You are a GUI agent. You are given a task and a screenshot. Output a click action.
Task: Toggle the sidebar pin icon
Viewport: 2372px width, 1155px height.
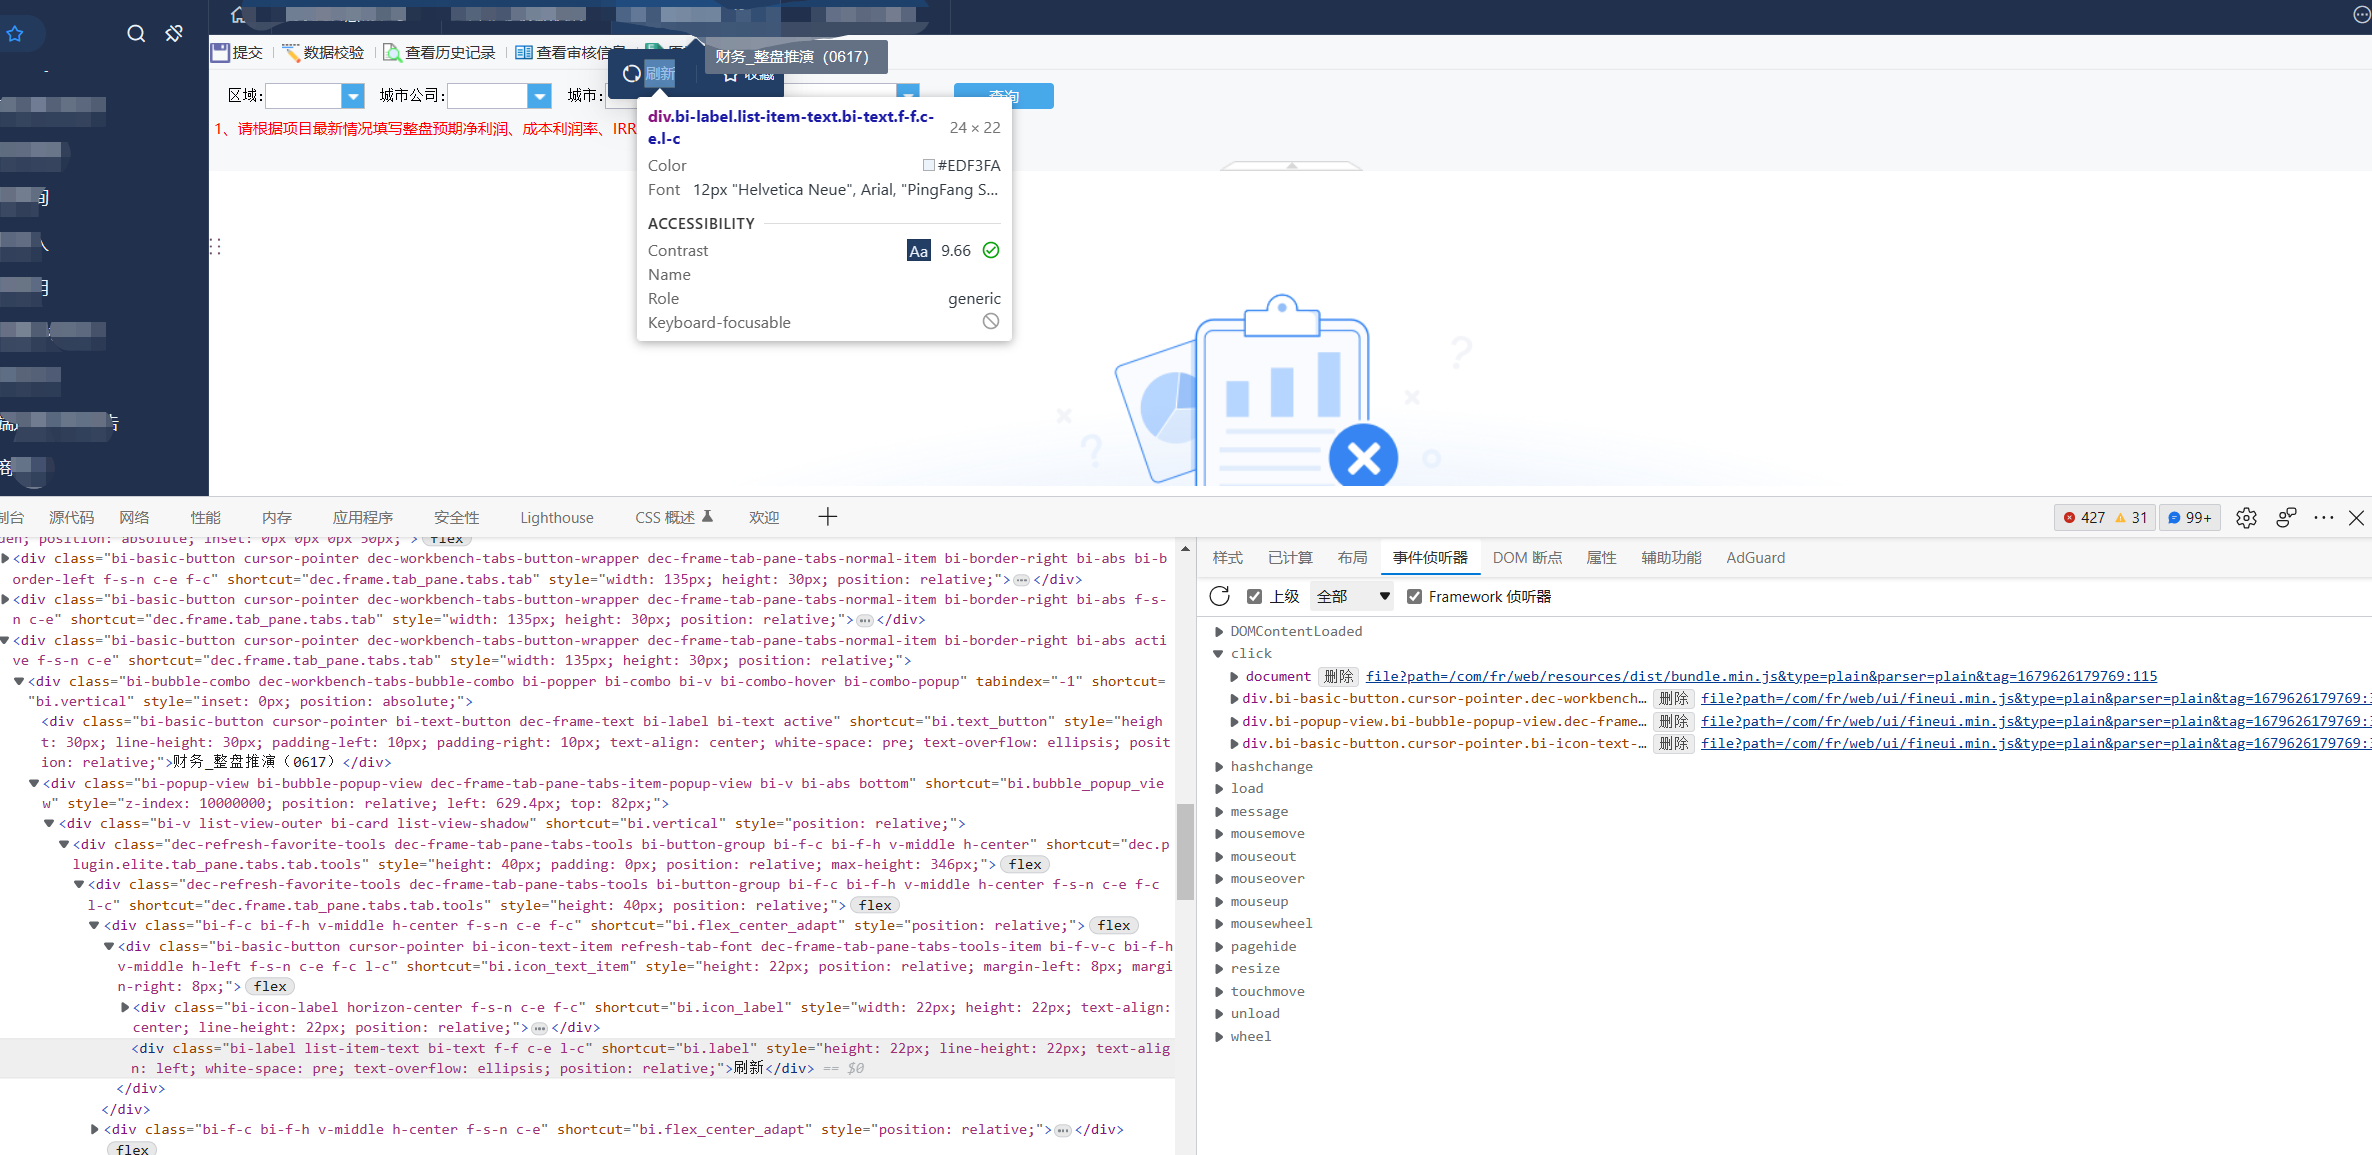174,34
